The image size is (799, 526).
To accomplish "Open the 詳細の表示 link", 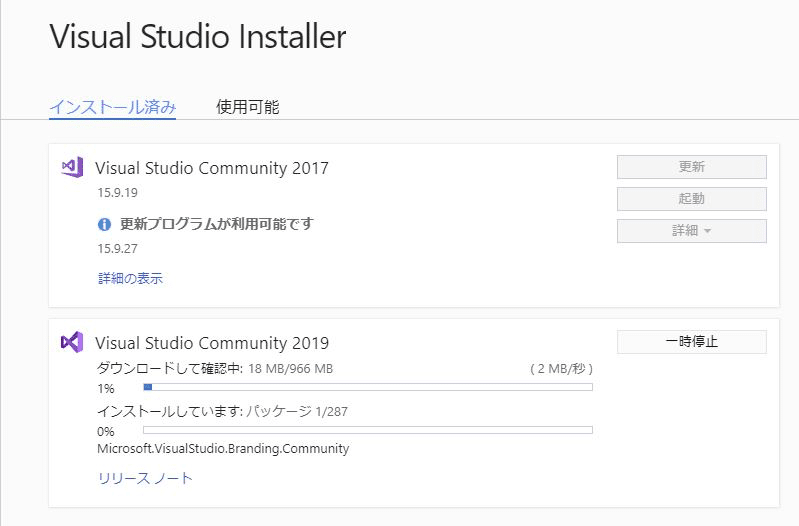I will (x=130, y=278).
